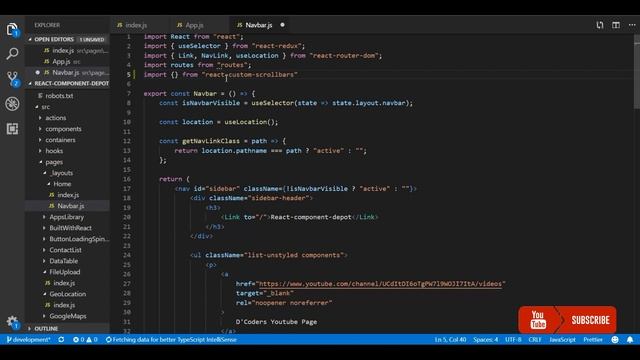Click the Open Changes editor icon
Screen dimensions: 640x360
[x=600, y=25]
